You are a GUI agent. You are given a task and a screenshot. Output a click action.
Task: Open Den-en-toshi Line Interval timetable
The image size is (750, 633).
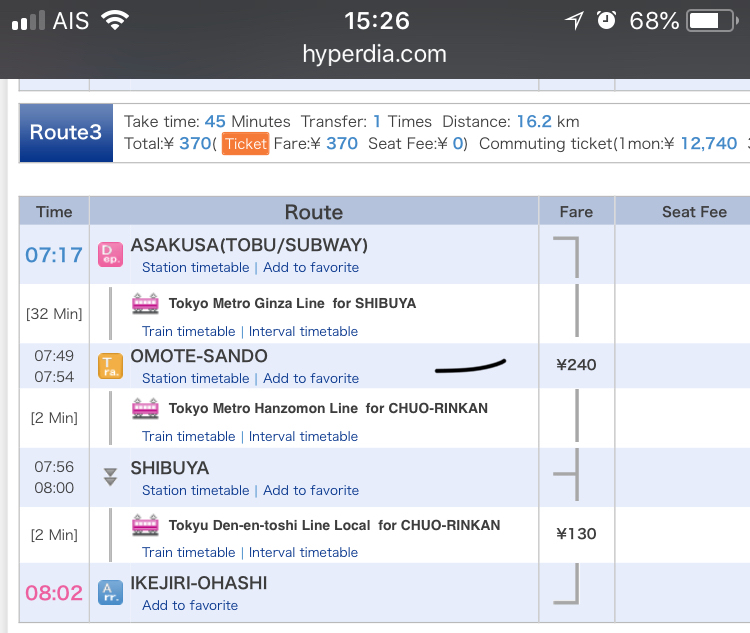tap(303, 553)
